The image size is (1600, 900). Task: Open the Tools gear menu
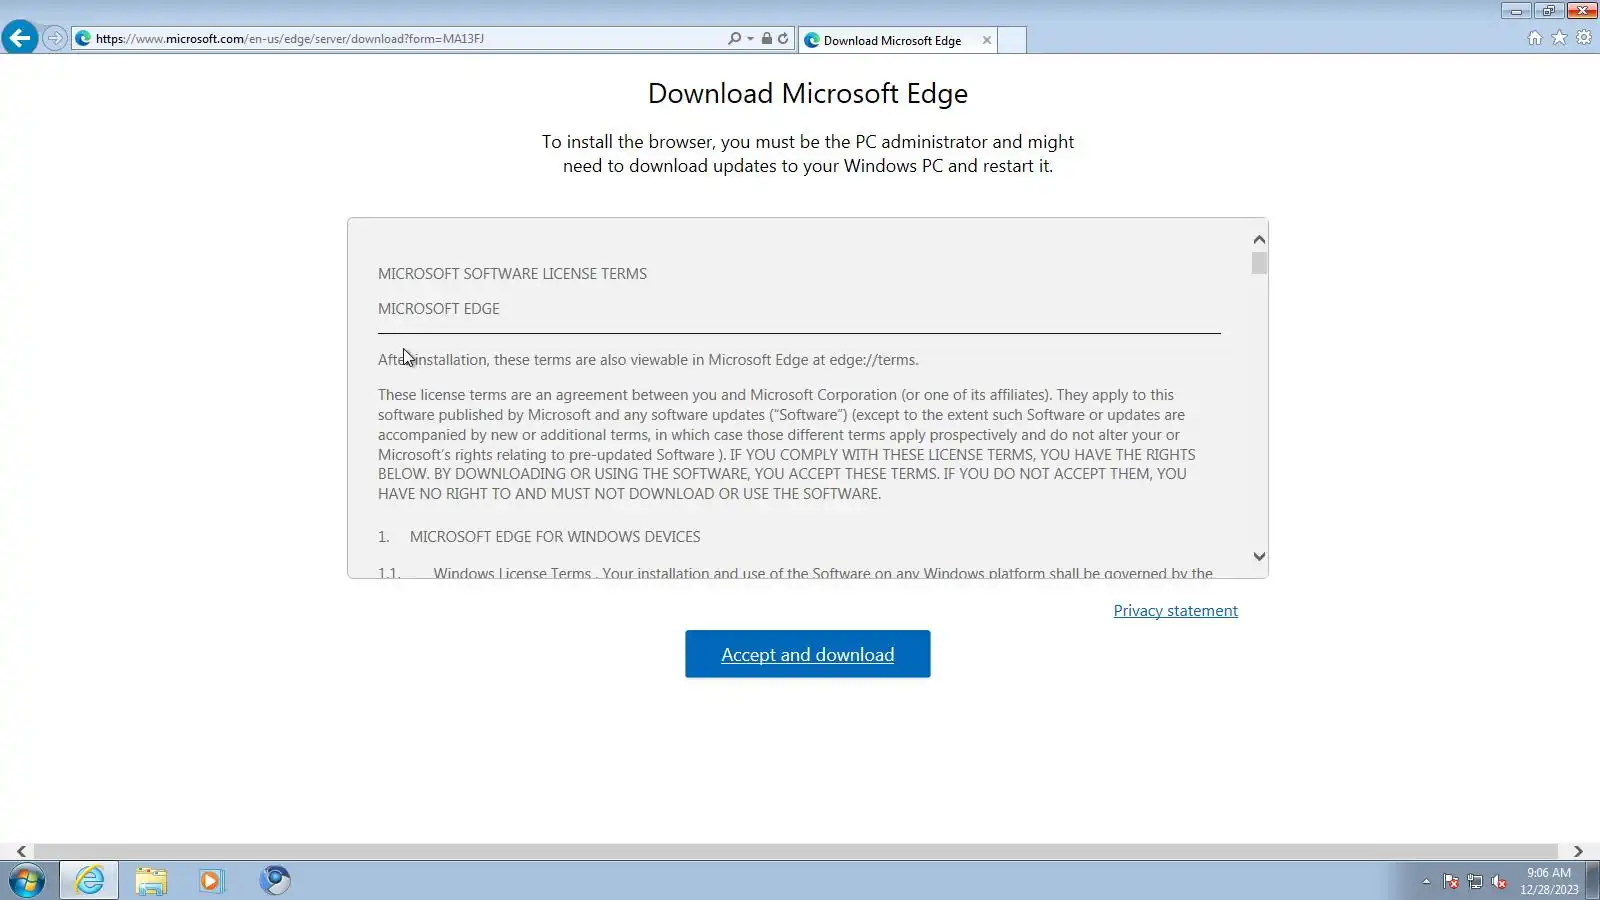coord(1584,38)
